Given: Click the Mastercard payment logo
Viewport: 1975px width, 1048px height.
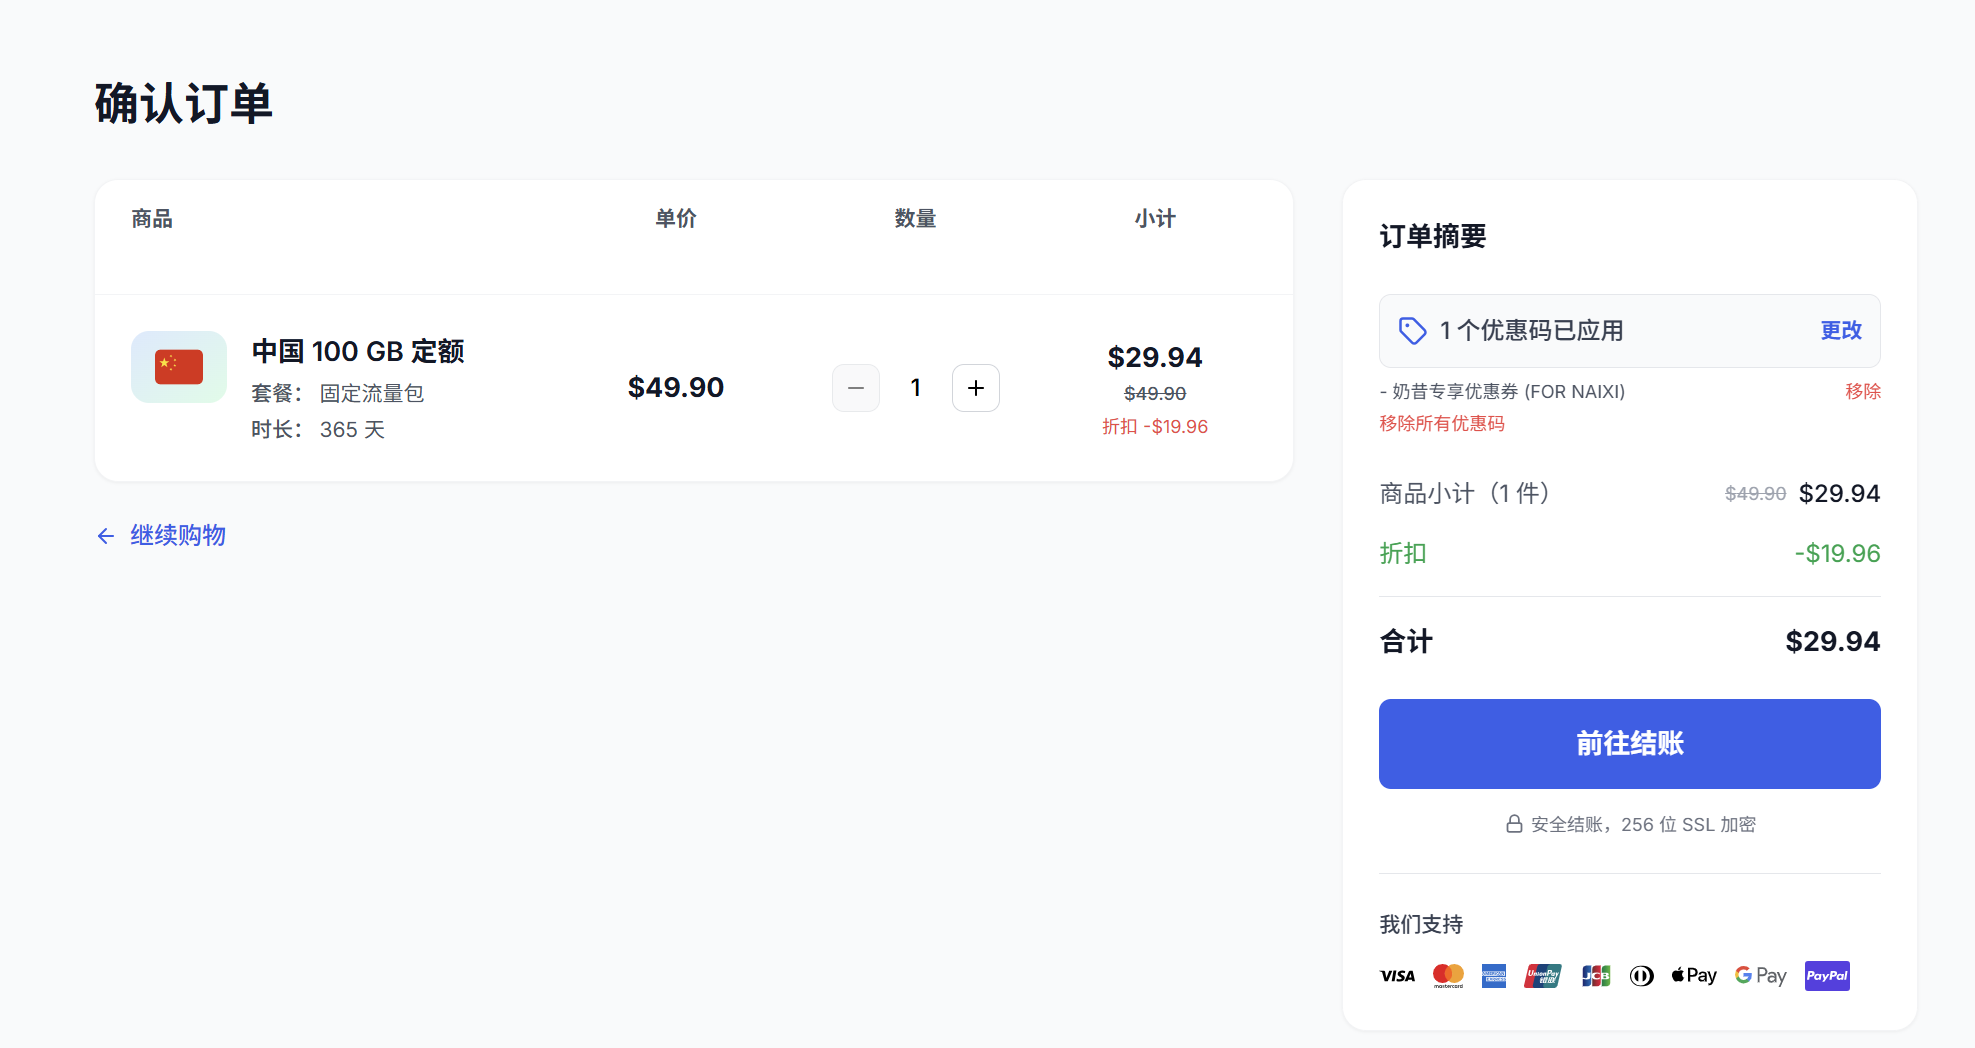Looking at the screenshot, I should pos(1448,976).
